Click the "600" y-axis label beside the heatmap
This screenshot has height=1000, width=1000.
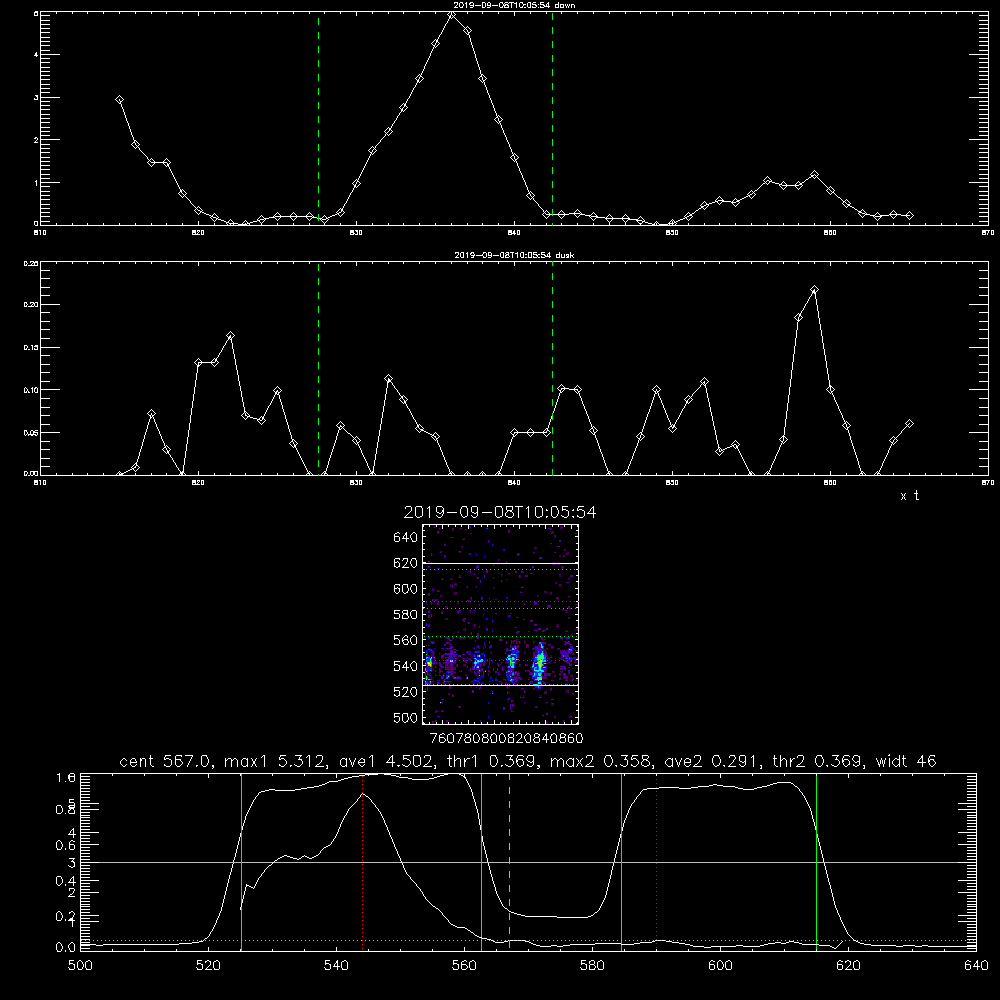406,589
